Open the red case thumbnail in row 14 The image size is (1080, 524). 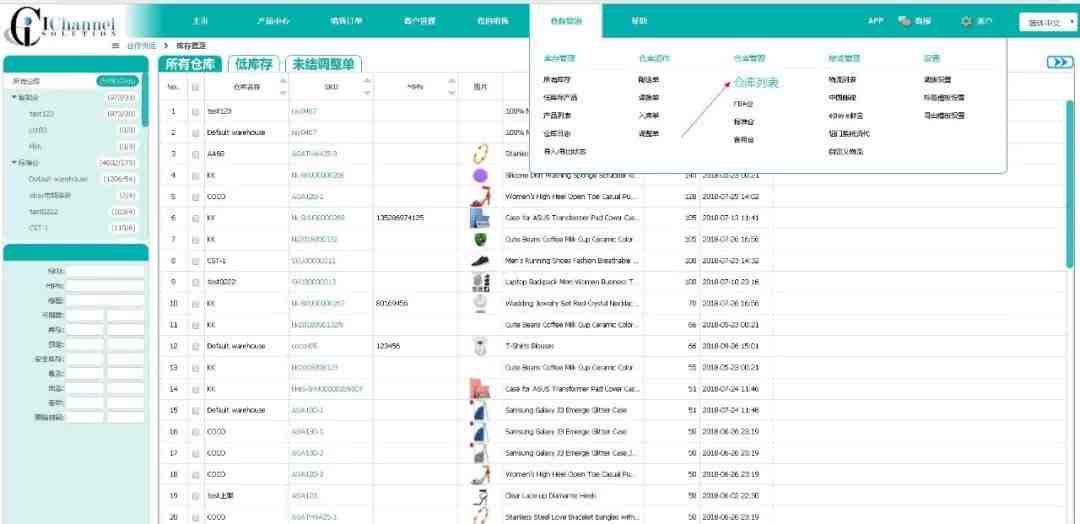coord(479,389)
